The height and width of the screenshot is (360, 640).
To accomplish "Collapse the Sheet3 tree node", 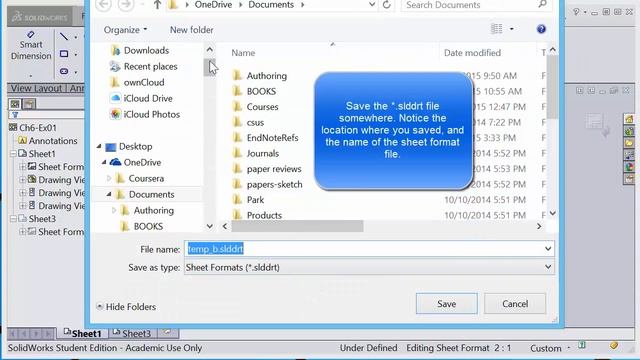I will point(13,219).
